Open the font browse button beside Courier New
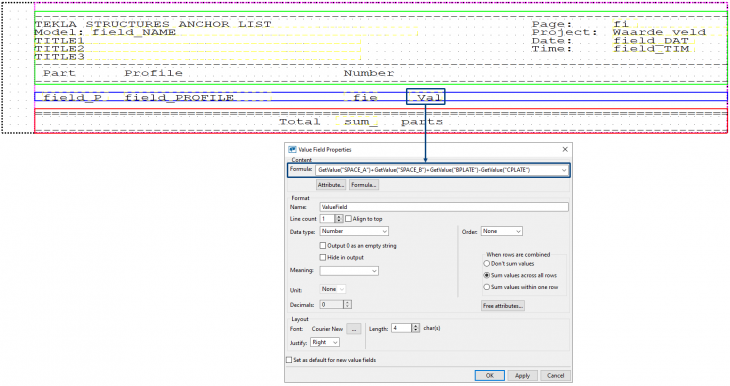 [354, 329]
